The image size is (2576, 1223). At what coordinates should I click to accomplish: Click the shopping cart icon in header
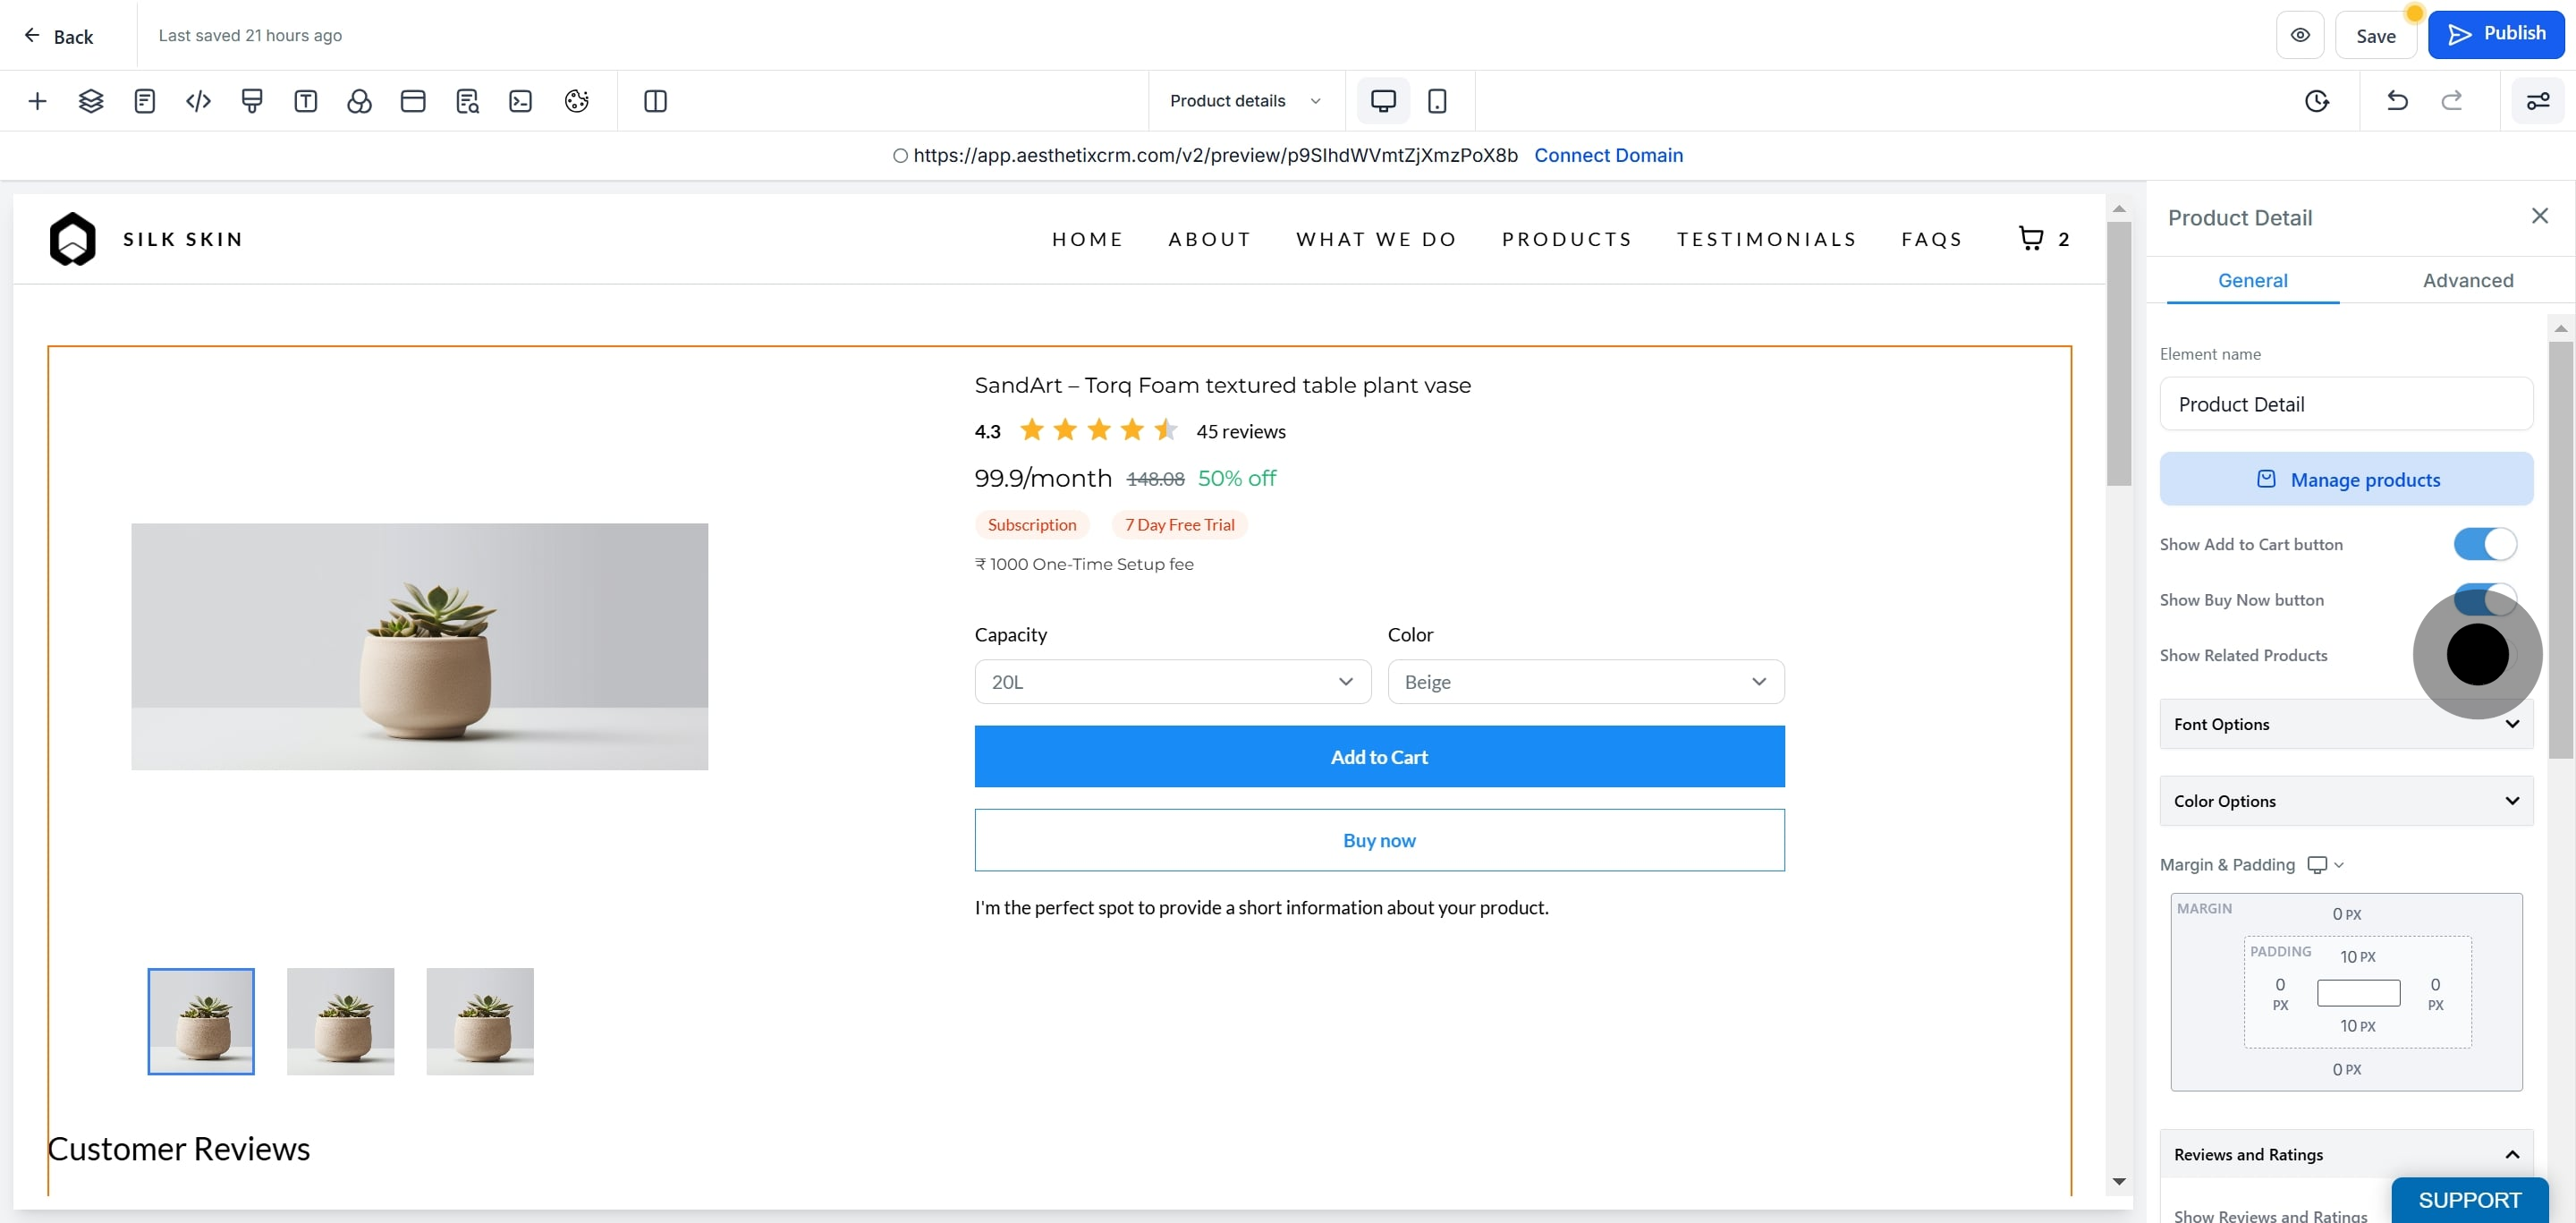tap(2031, 238)
